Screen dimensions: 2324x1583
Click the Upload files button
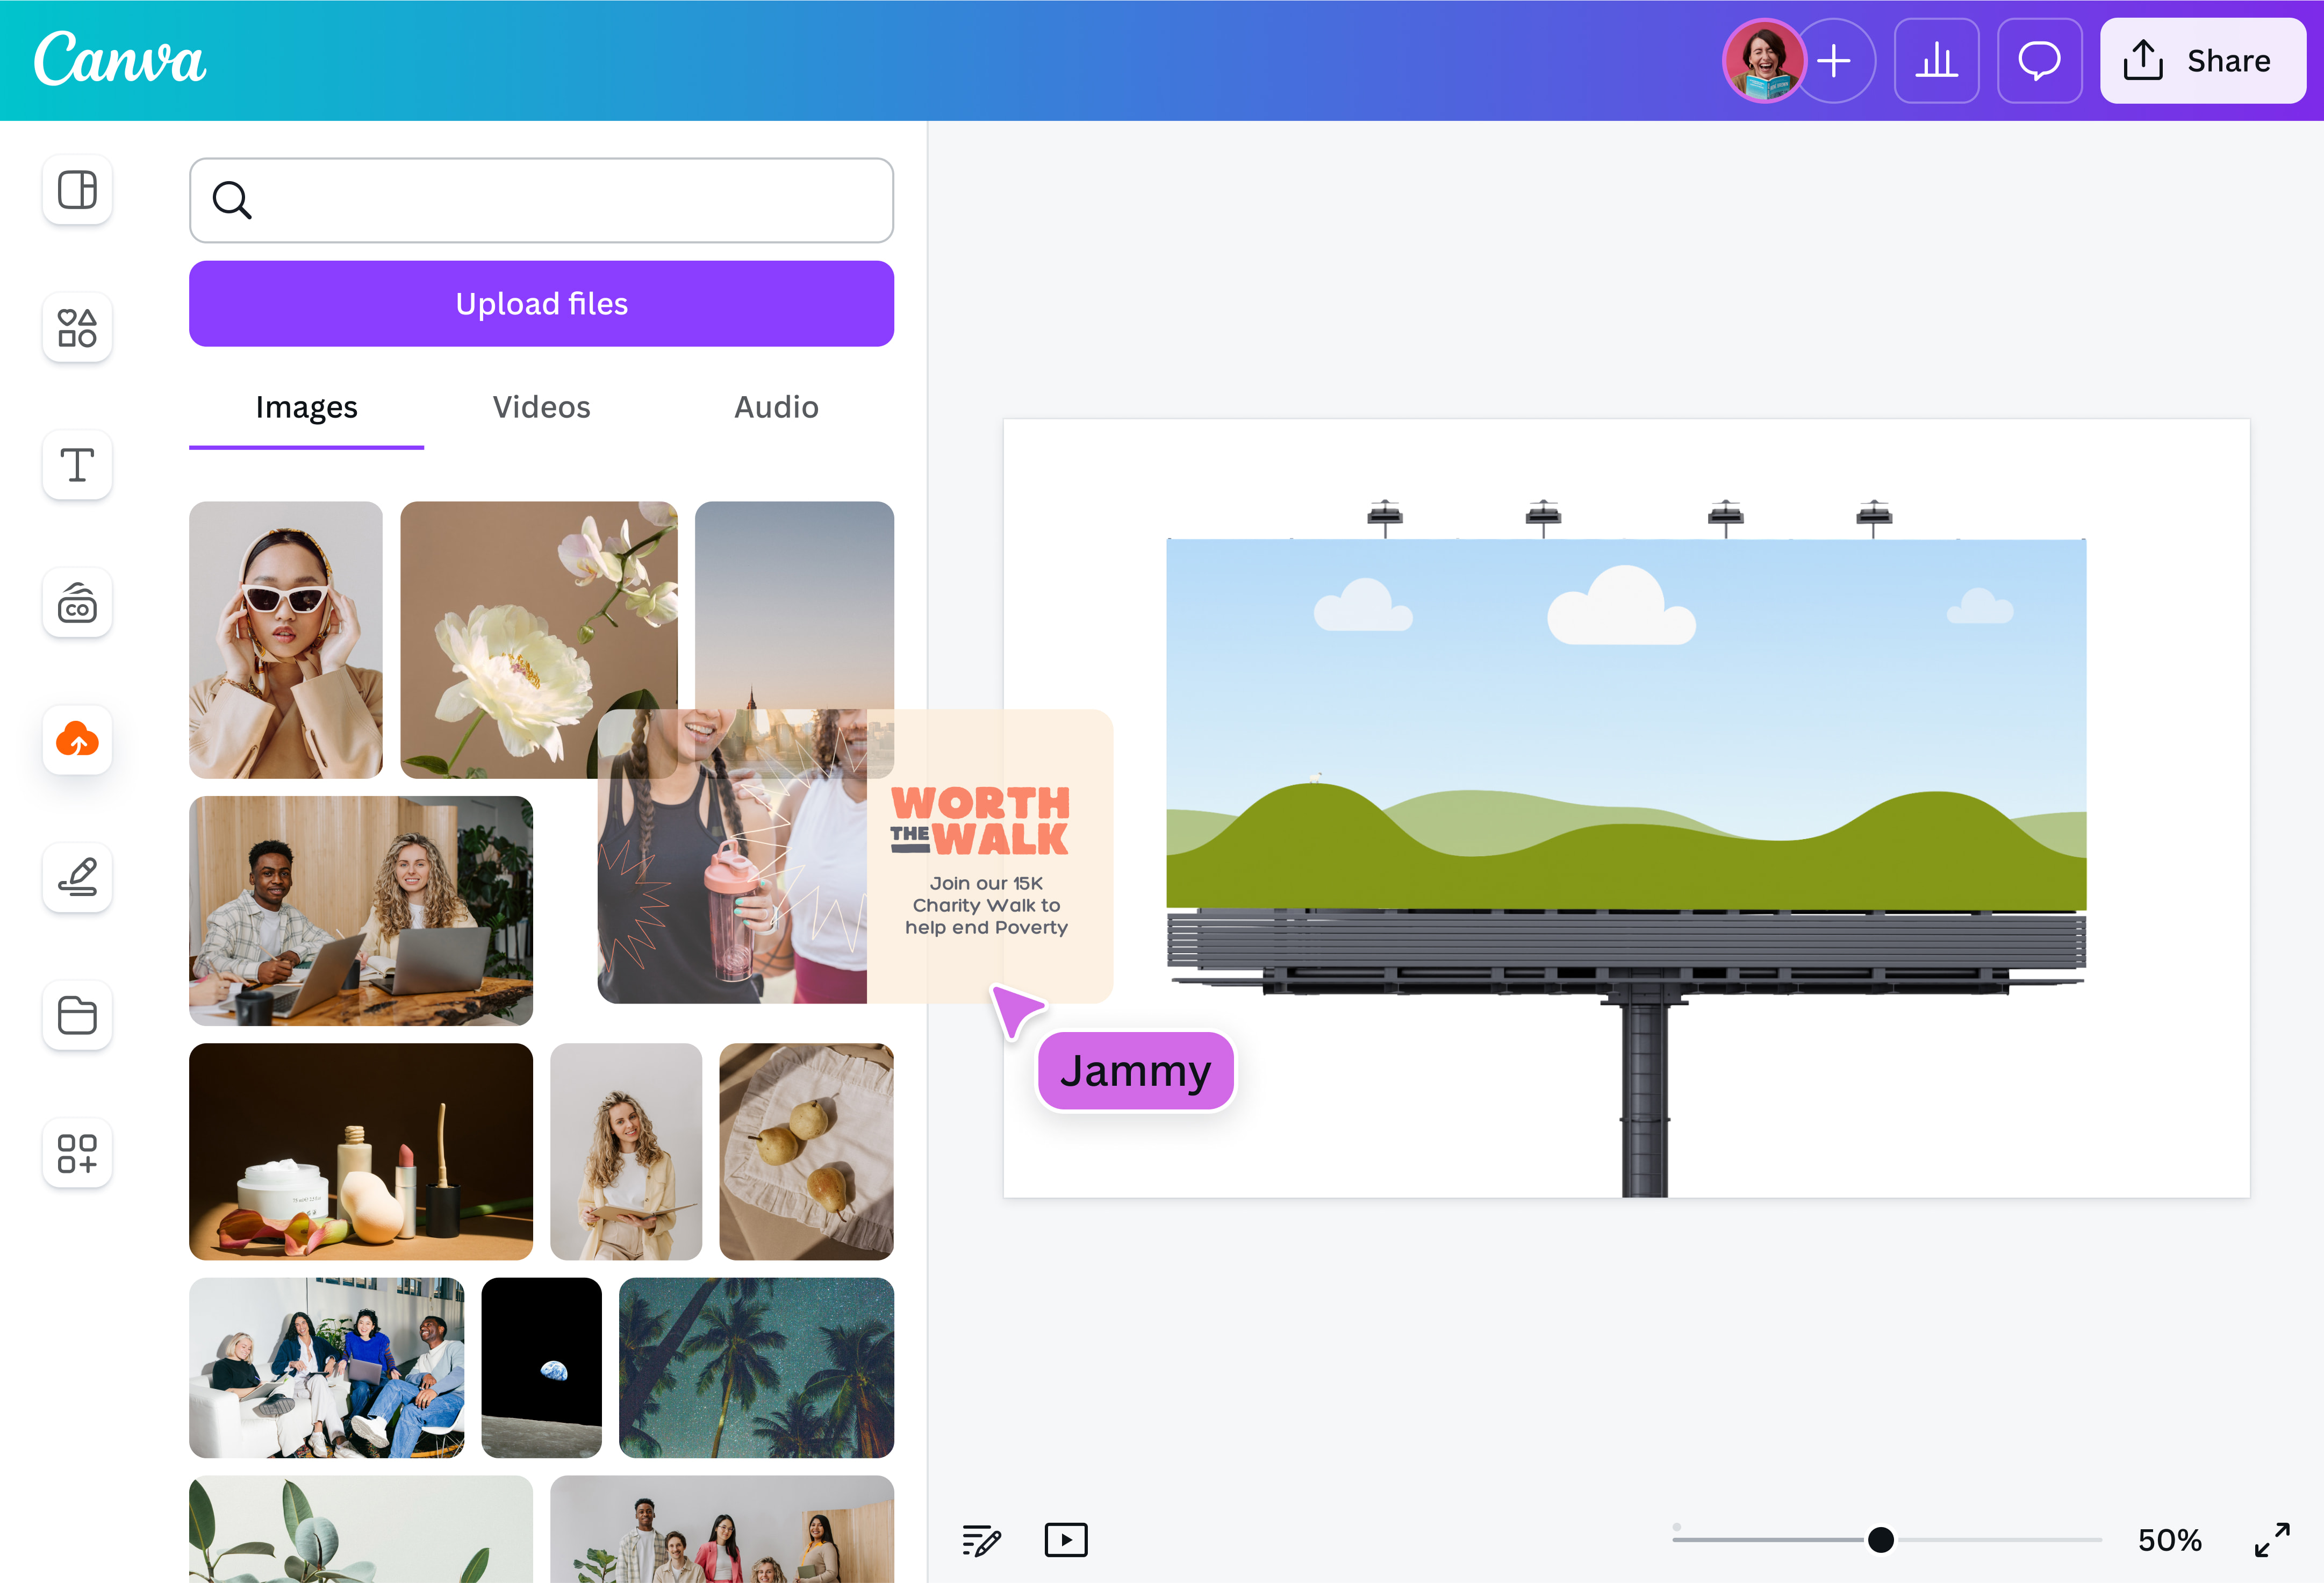pos(541,304)
